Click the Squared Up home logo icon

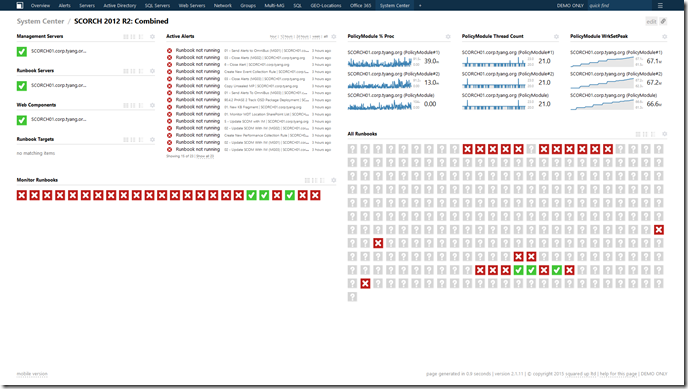[x=20, y=5]
